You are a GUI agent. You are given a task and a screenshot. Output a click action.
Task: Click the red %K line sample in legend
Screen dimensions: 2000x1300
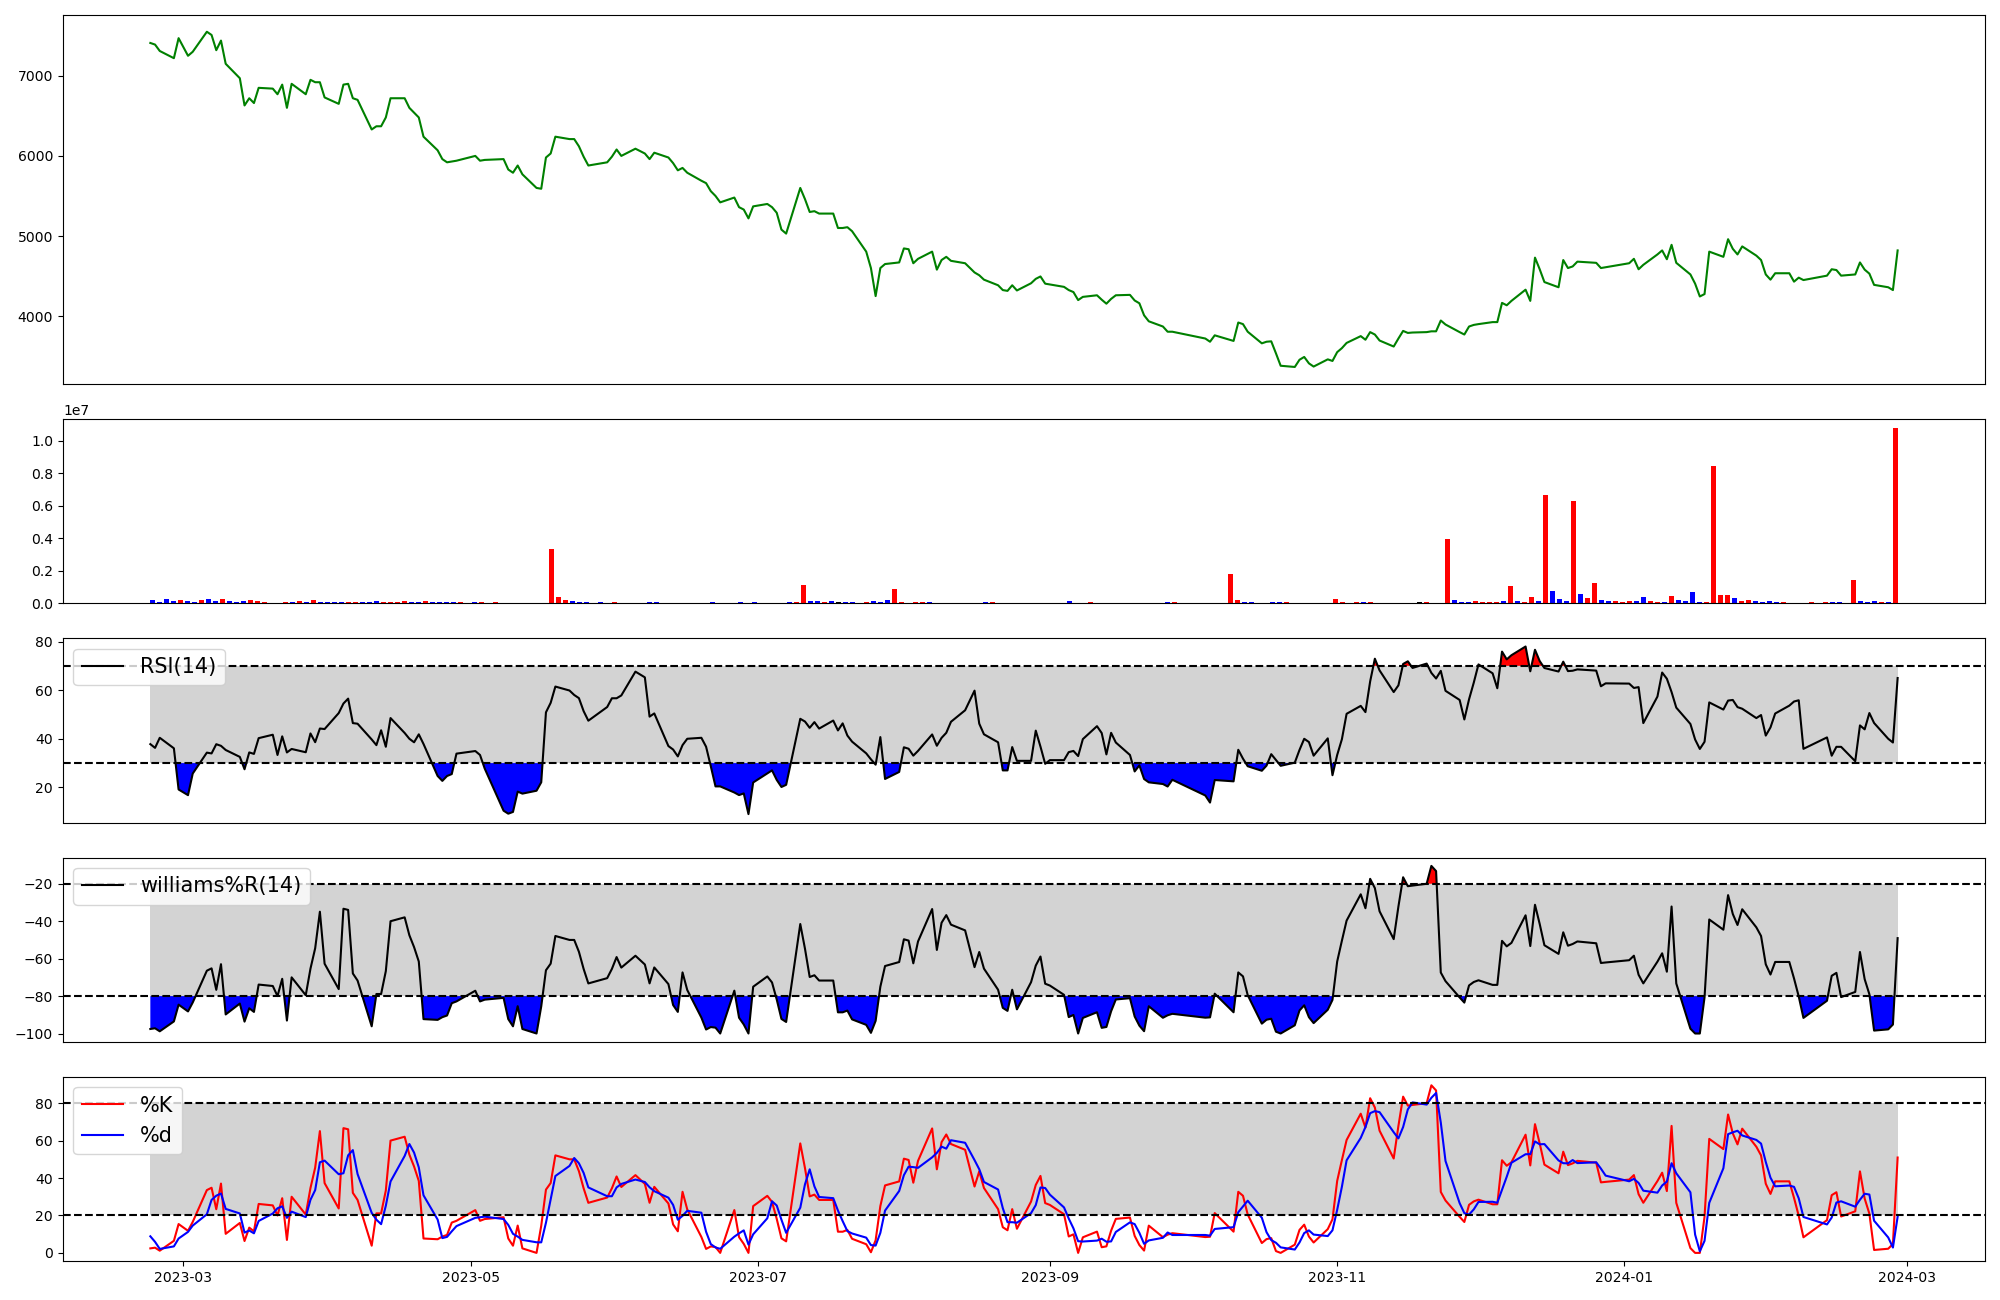pos(102,1105)
